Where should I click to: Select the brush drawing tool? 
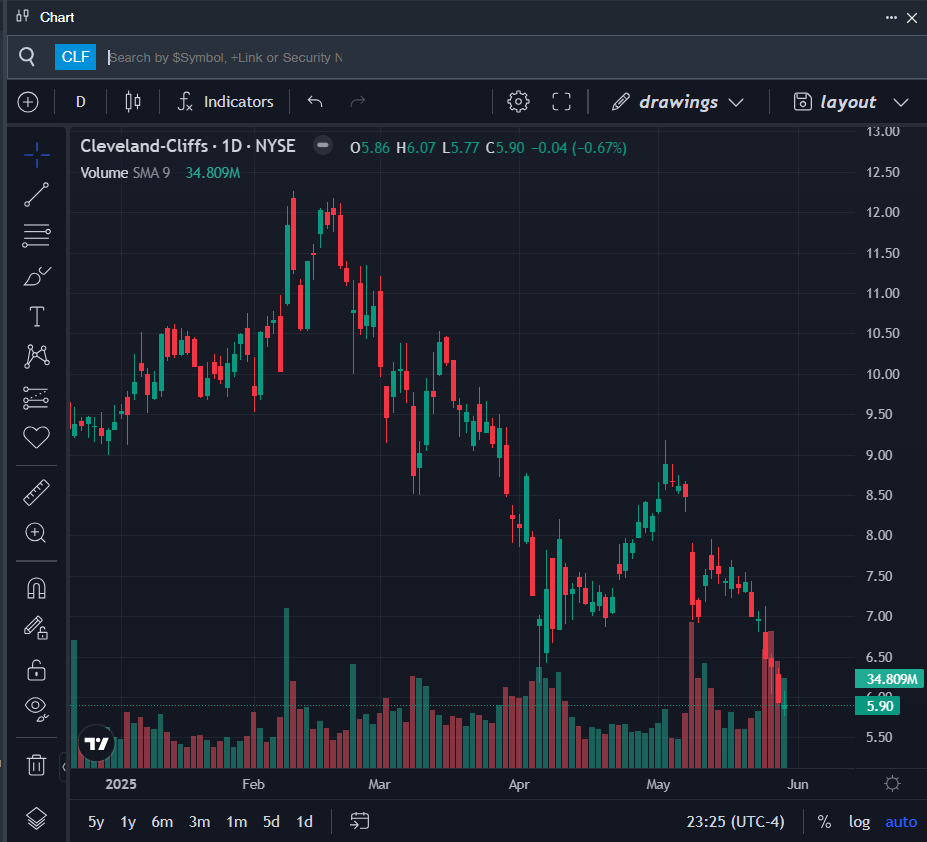click(x=37, y=276)
